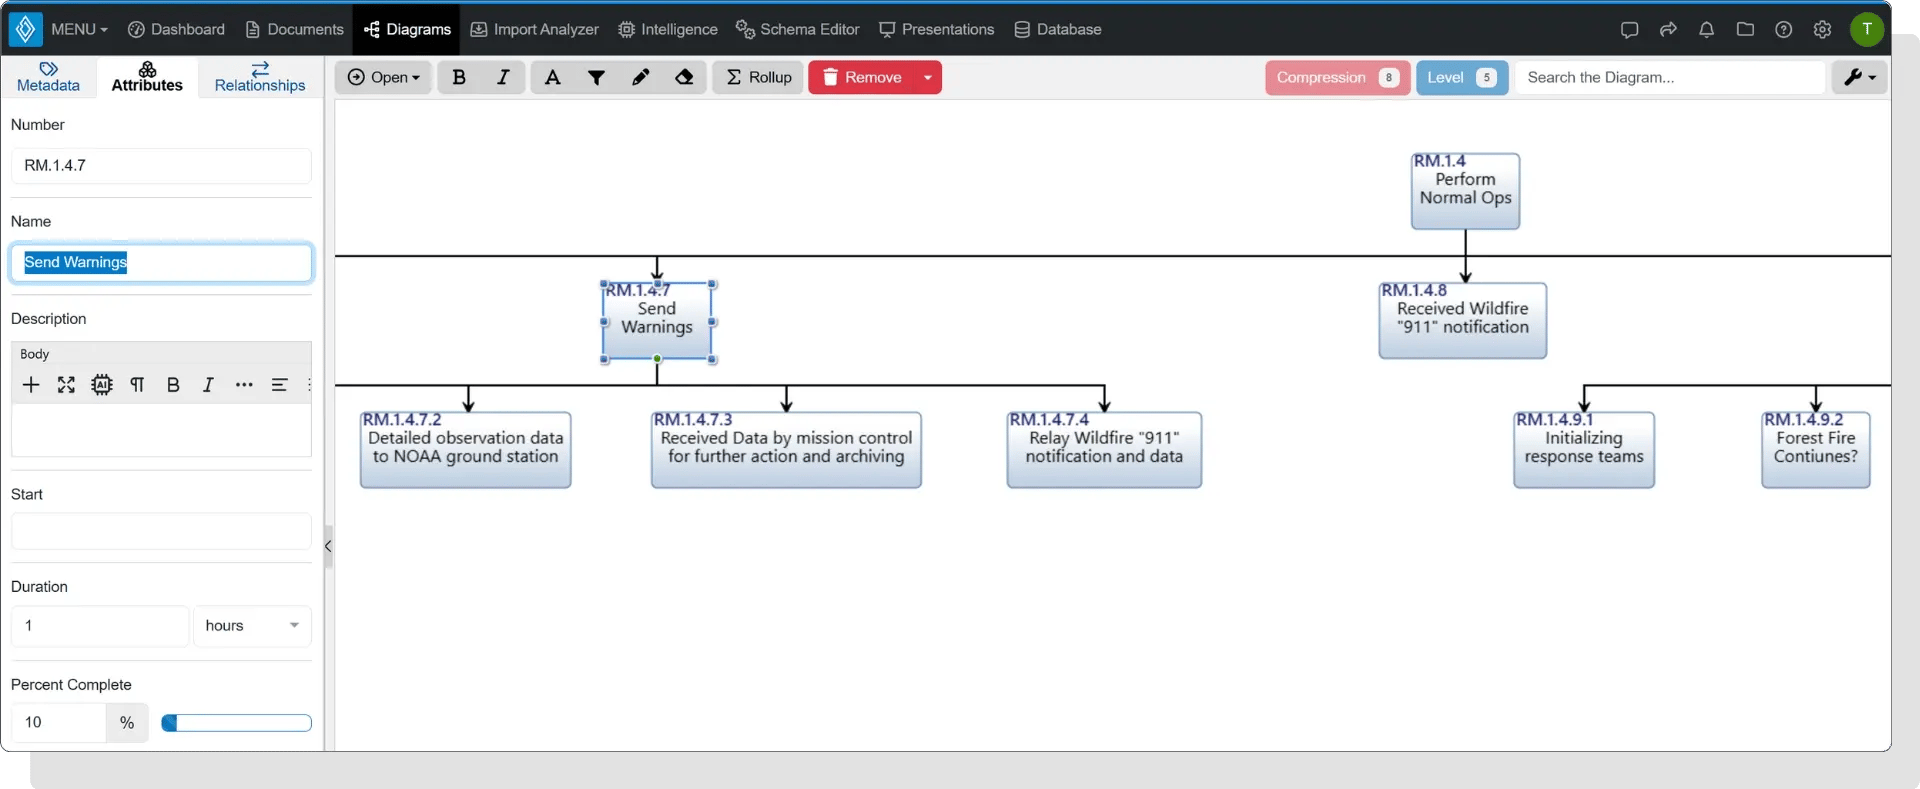Click the Level button
1920x789 pixels.
click(x=1461, y=77)
